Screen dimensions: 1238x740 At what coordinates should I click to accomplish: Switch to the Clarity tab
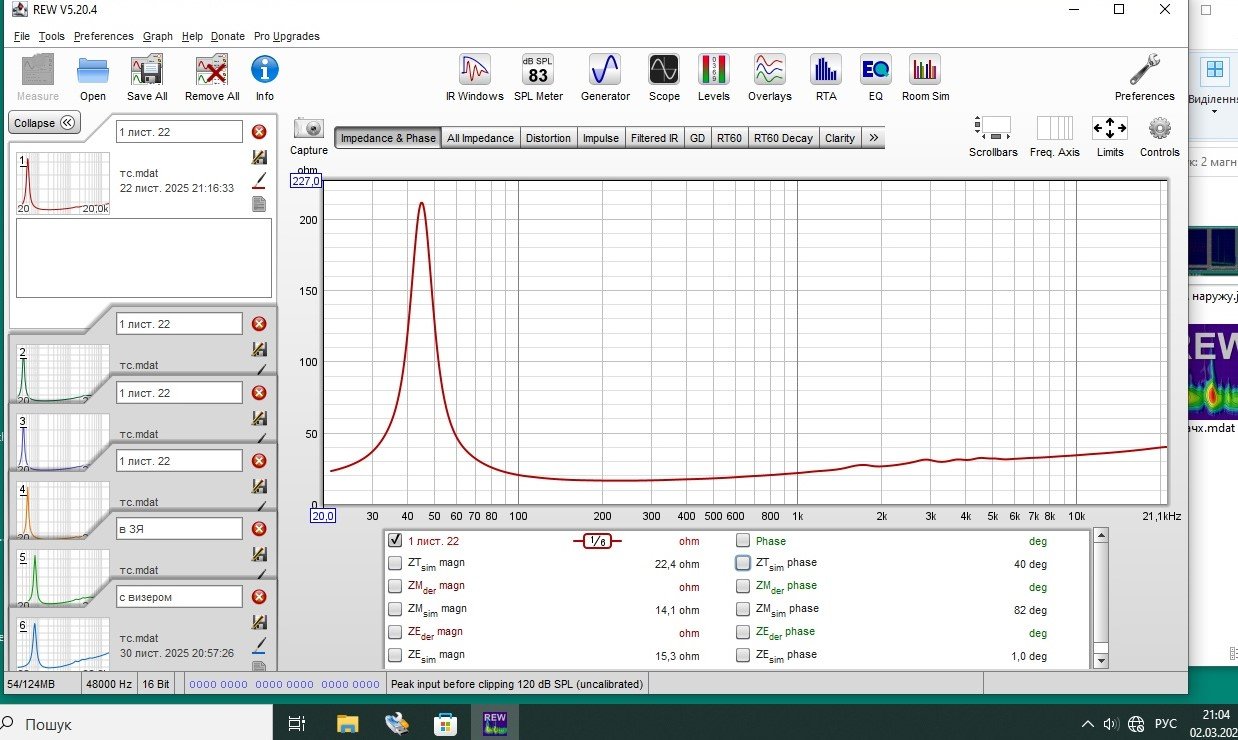tap(840, 138)
